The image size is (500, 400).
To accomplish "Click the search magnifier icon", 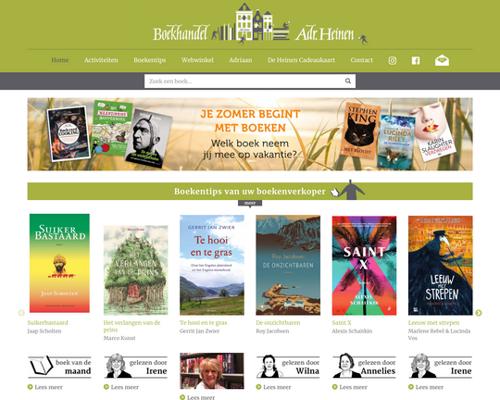I will click(348, 81).
